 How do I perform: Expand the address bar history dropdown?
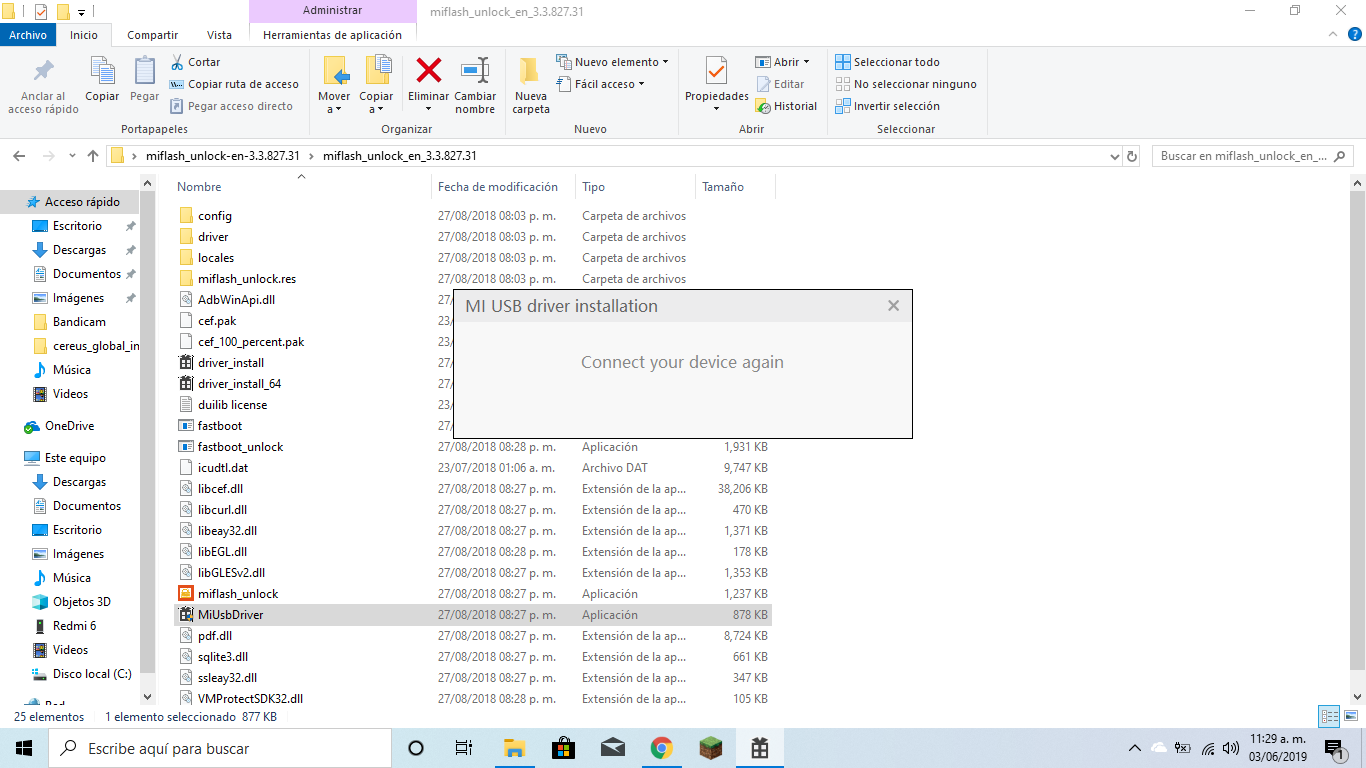[1115, 156]
